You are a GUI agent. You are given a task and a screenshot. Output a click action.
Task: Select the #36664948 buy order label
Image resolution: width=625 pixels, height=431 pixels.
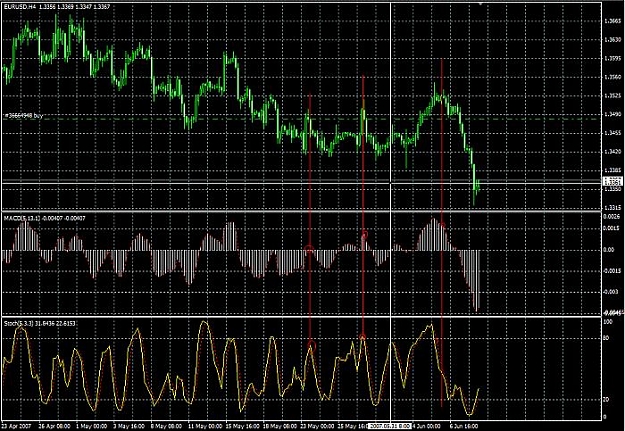click(x=24, y=116)
